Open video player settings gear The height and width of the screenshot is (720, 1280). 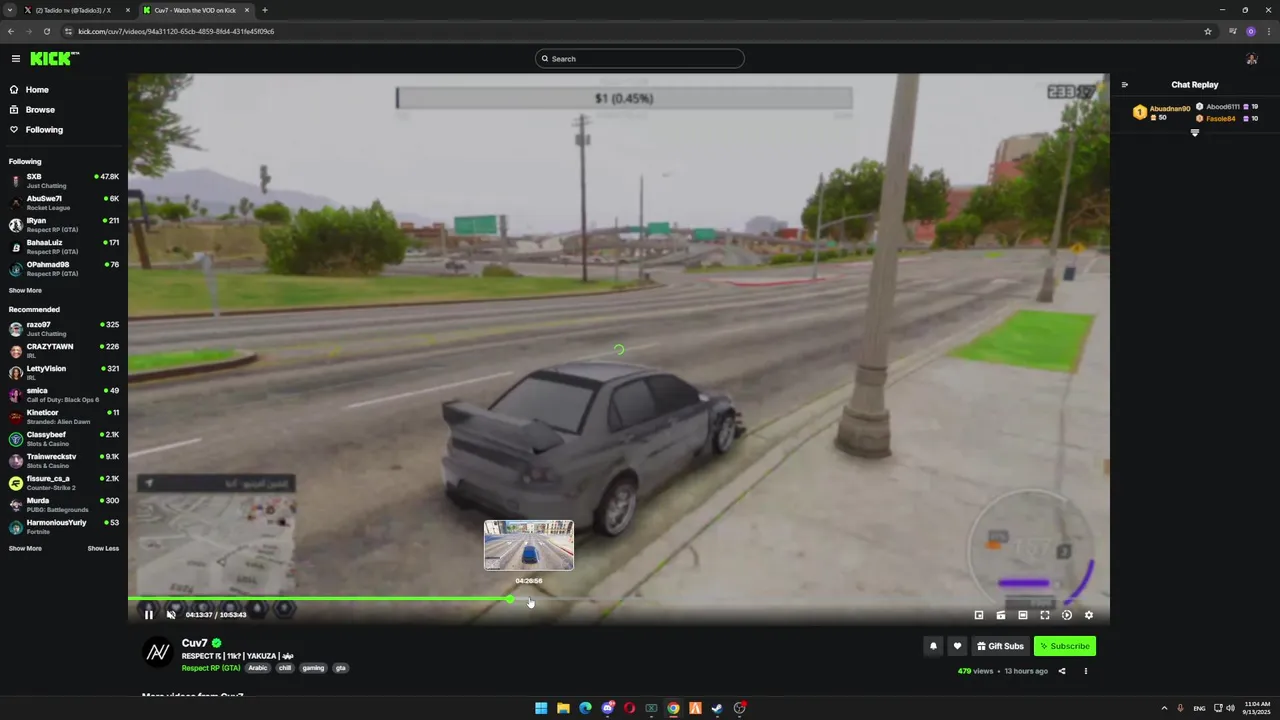point(1089,615)
